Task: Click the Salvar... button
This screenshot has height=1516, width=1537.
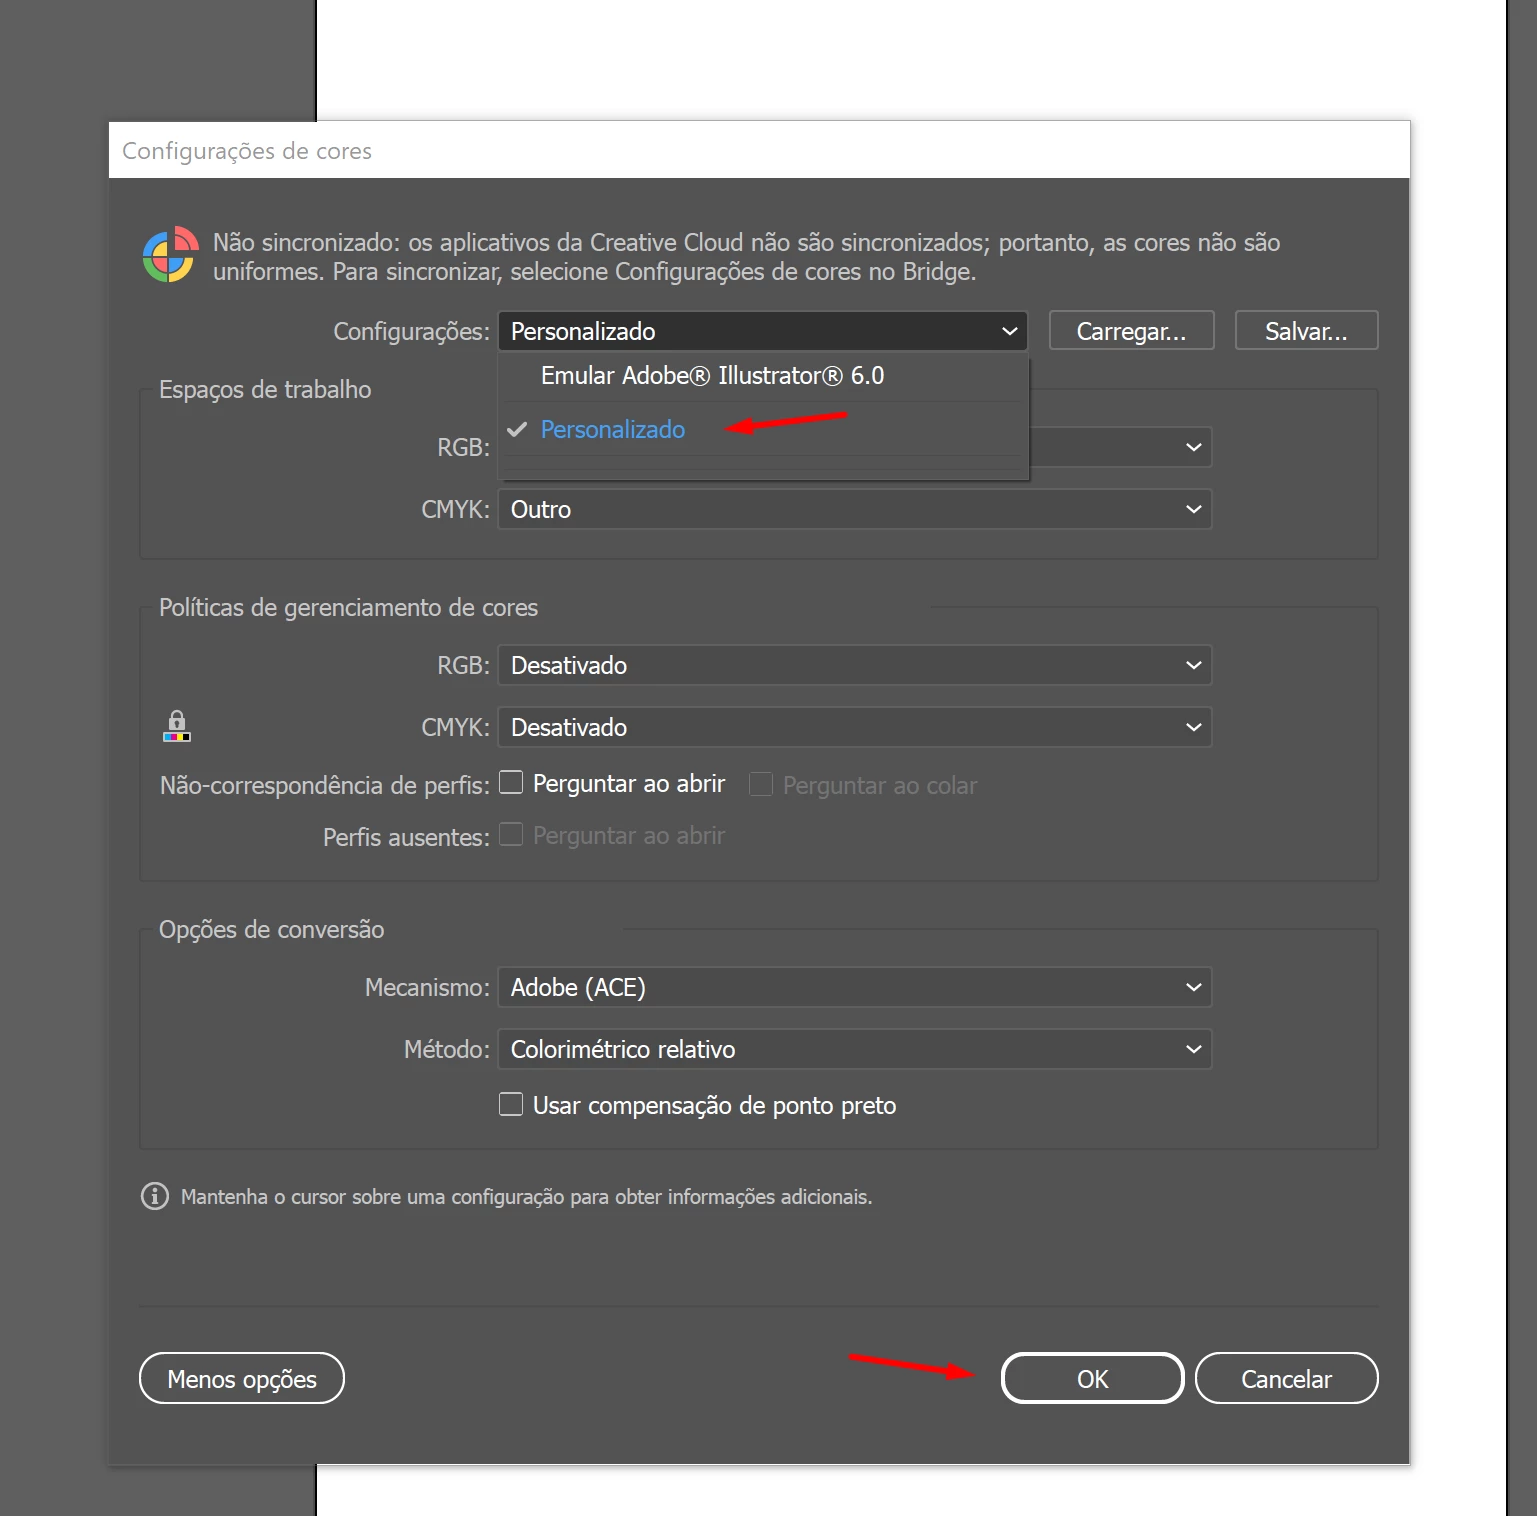Action: click(1307, 331)
